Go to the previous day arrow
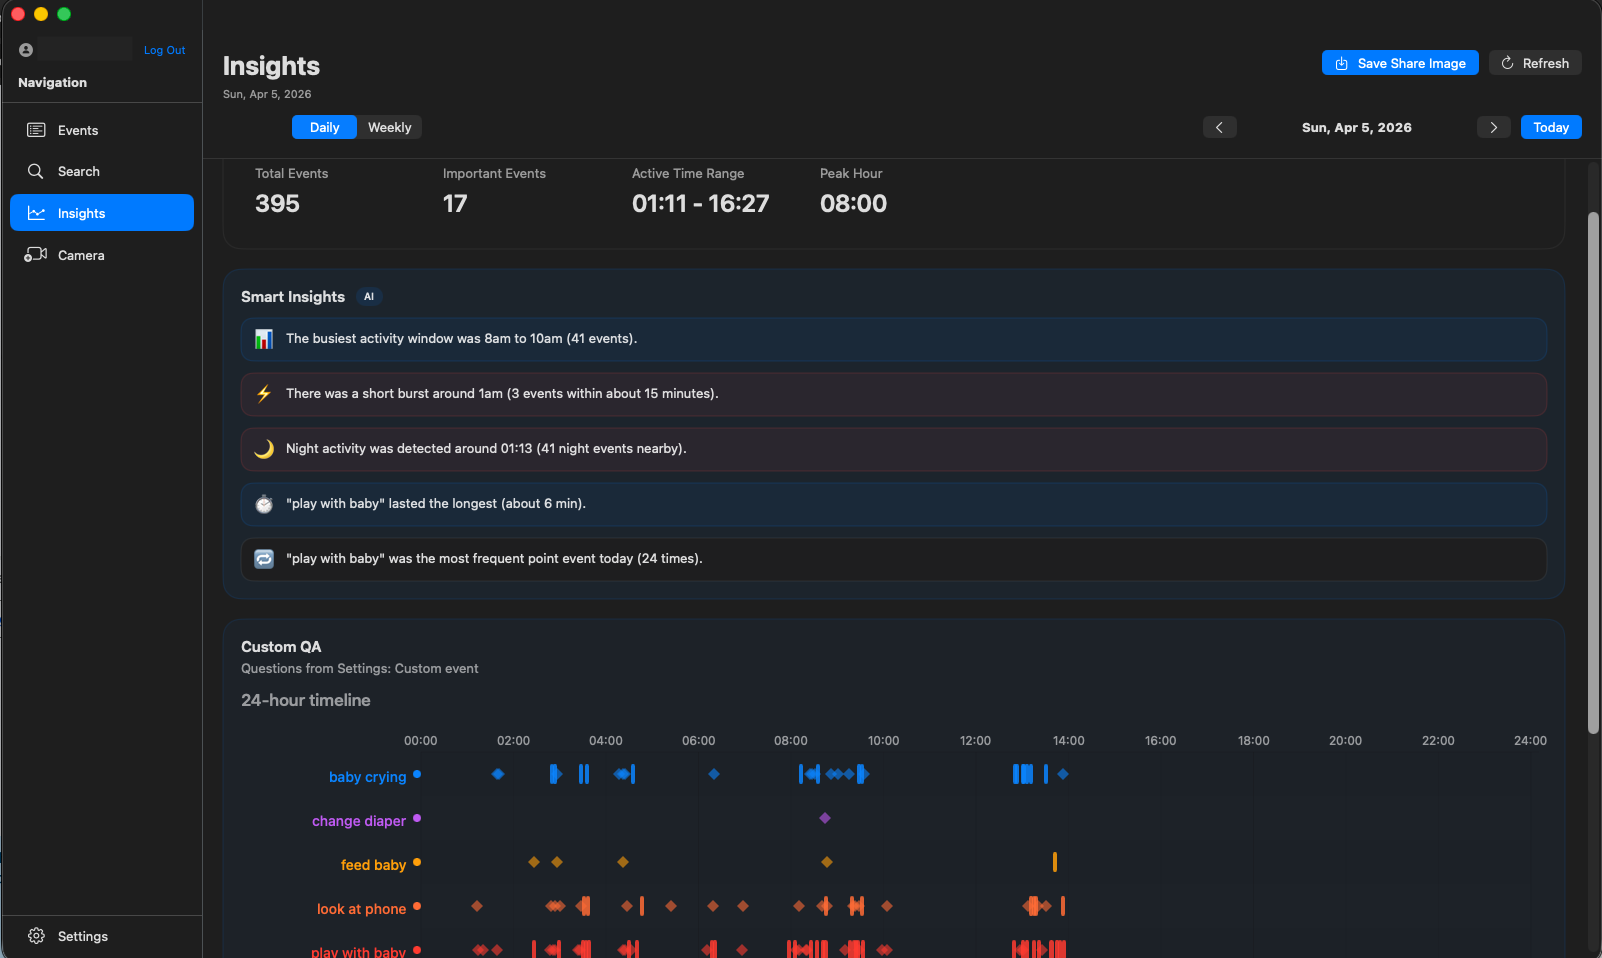The width and height of the screenshot is (1602, 958). click(1219, 127)
